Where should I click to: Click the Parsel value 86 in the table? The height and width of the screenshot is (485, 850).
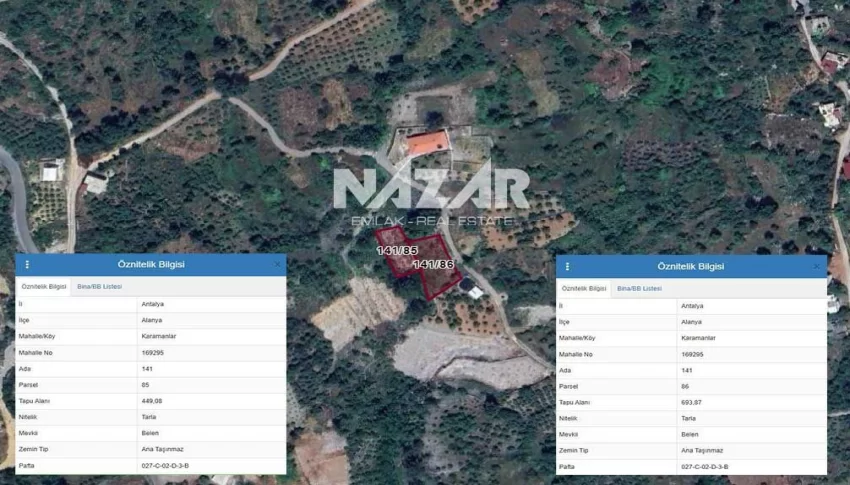point(685,386)
